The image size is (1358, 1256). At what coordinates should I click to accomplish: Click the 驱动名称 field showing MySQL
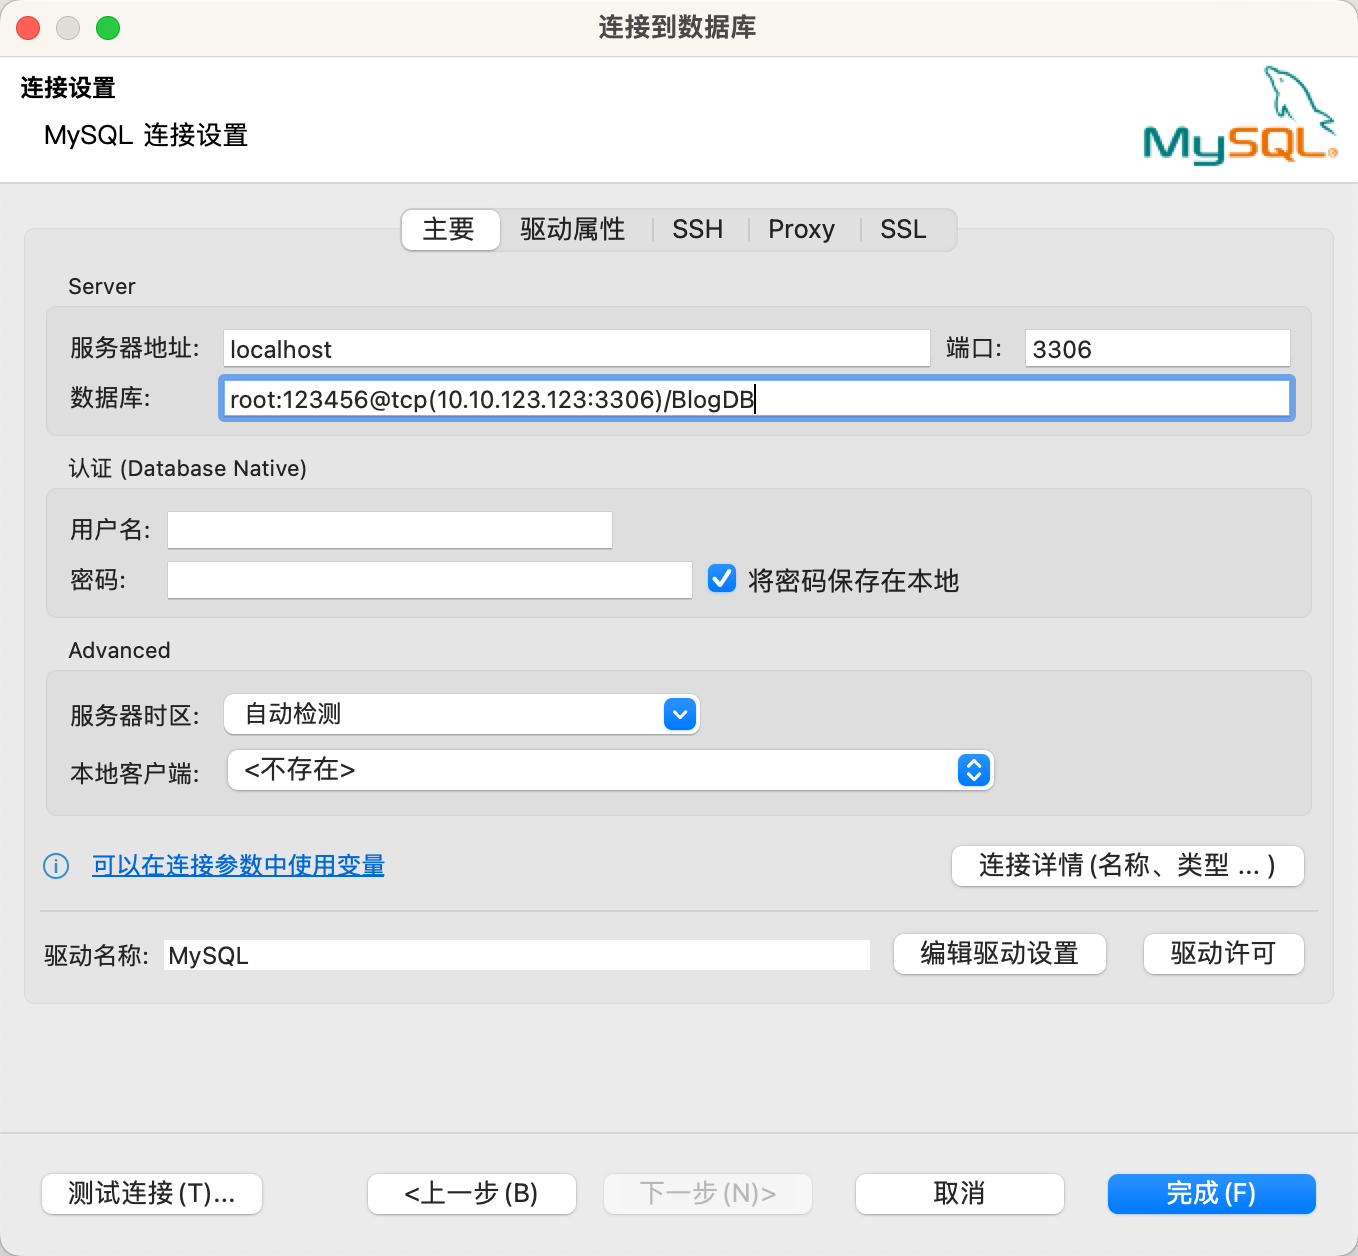pyautogui.click(x=517, y=955)
